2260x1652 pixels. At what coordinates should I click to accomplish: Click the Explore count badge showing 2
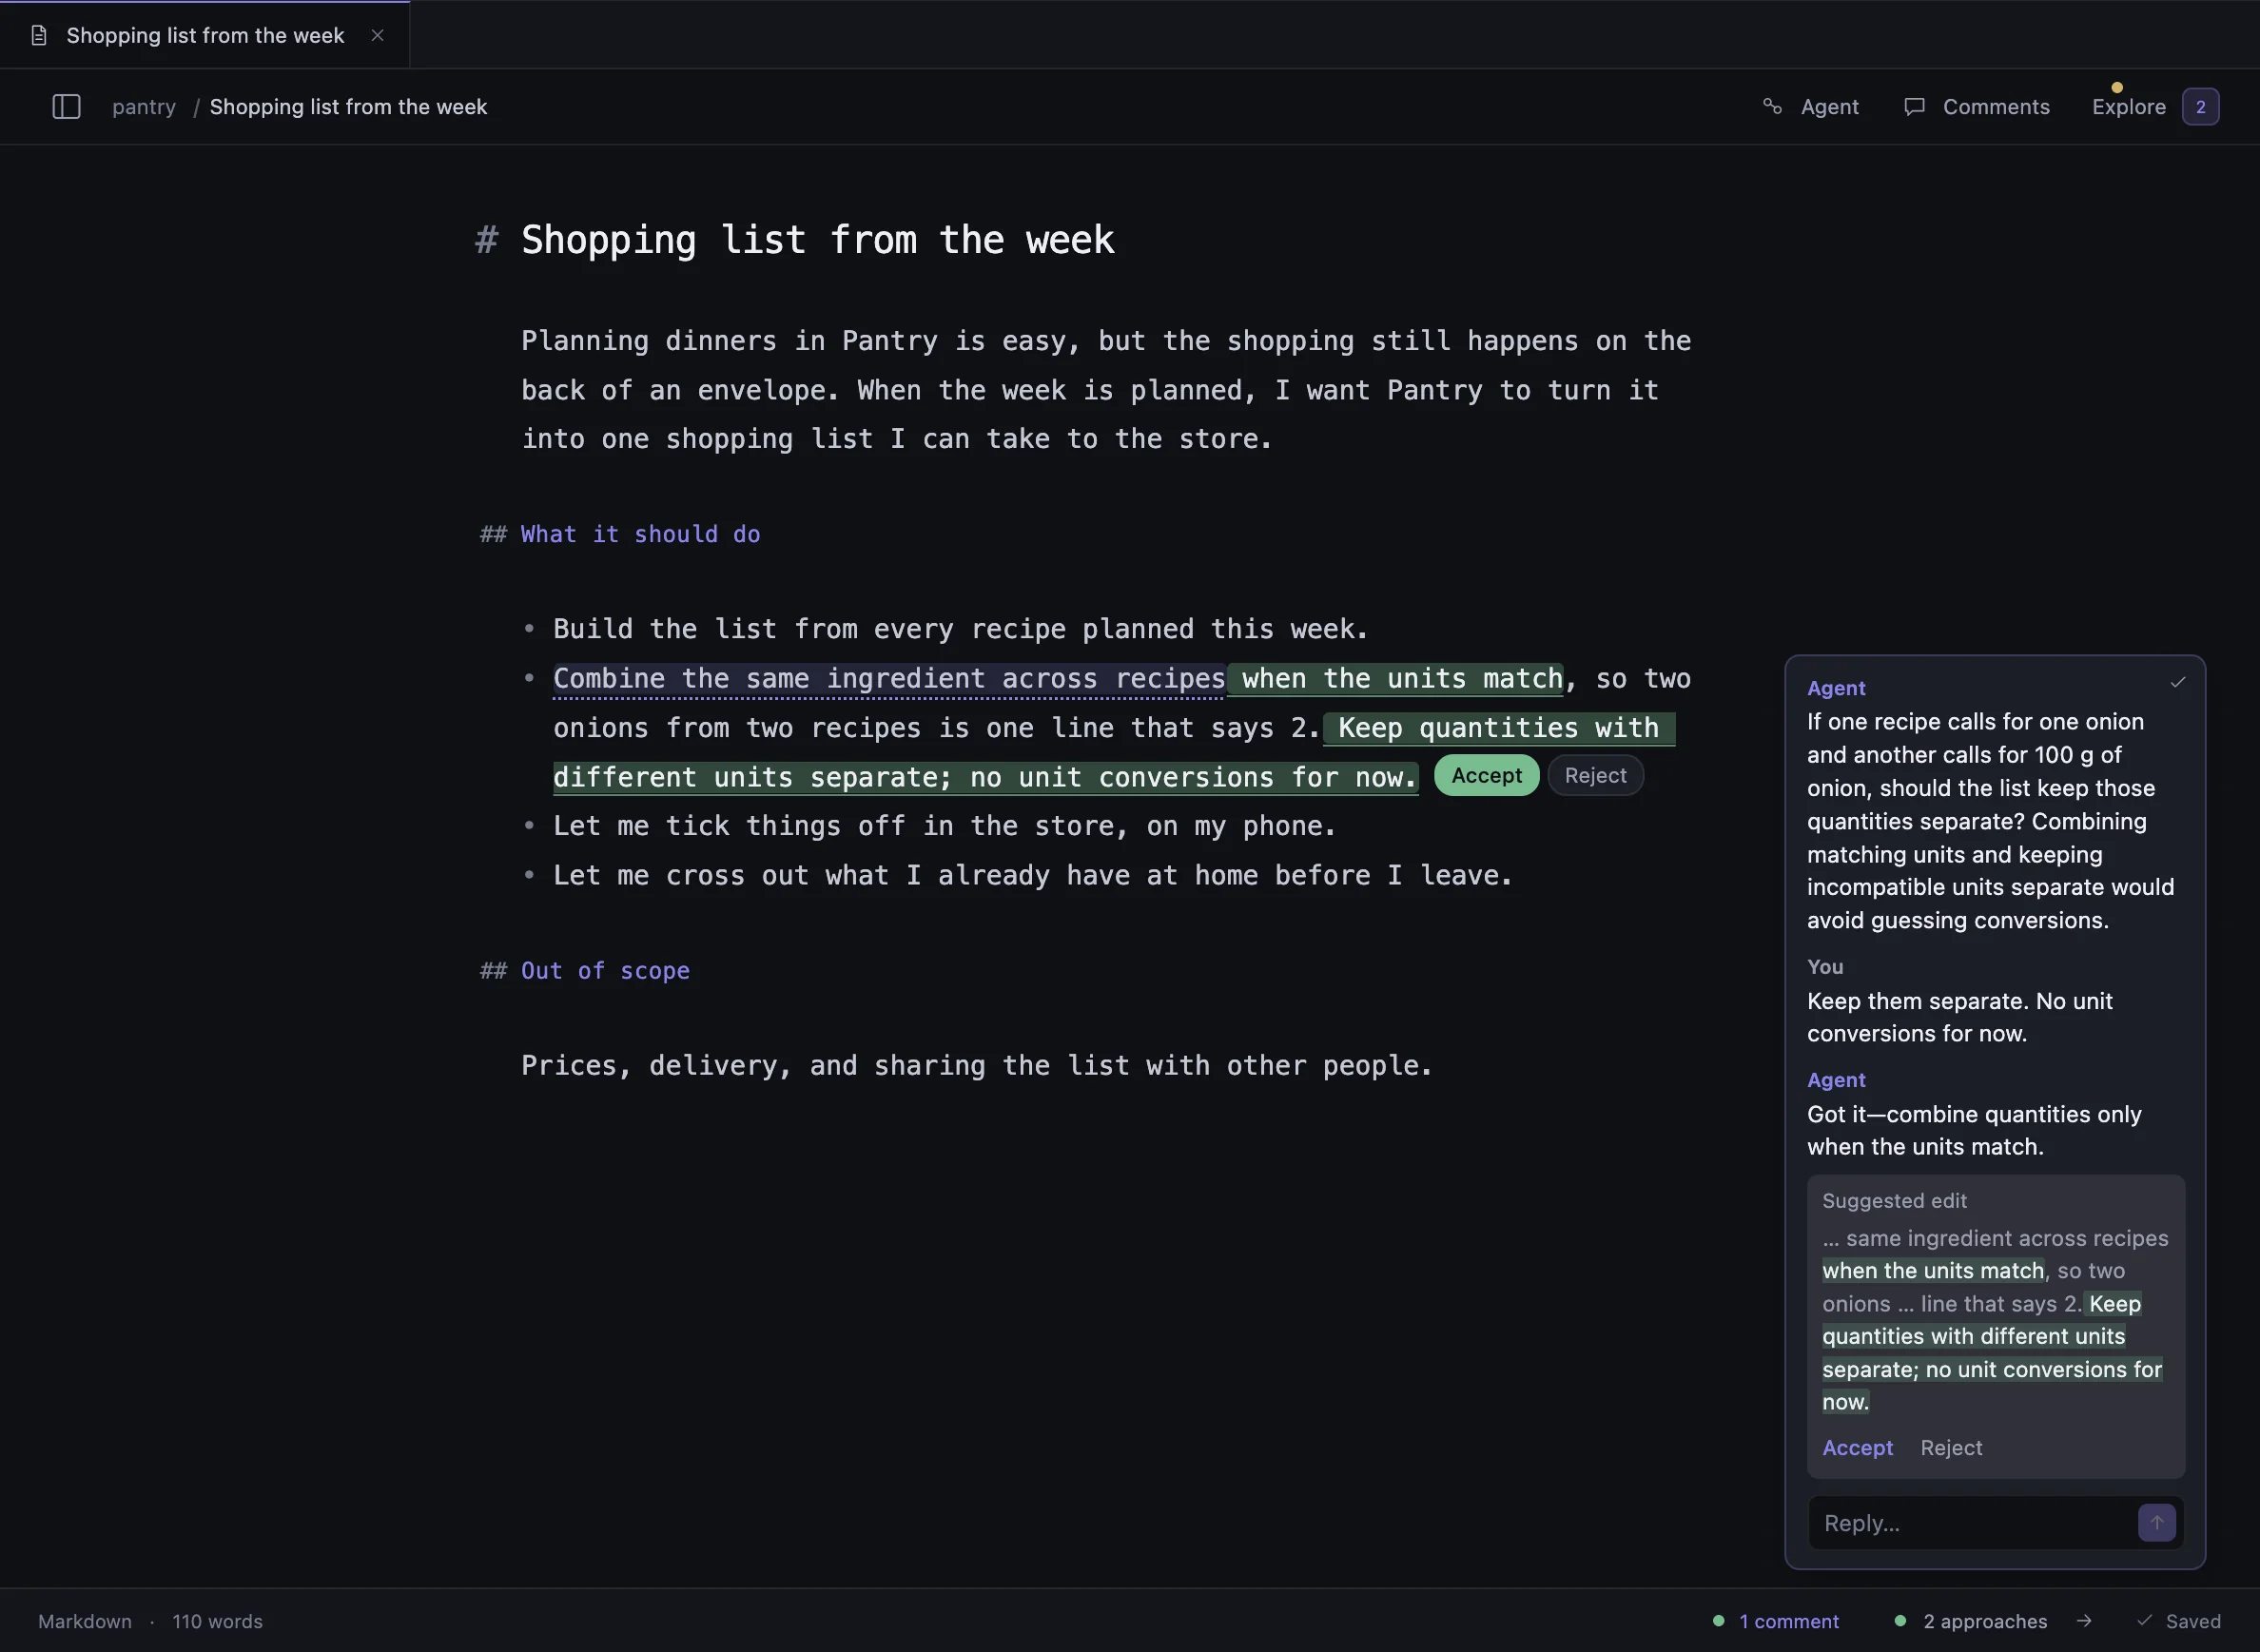coord(2200,107)
